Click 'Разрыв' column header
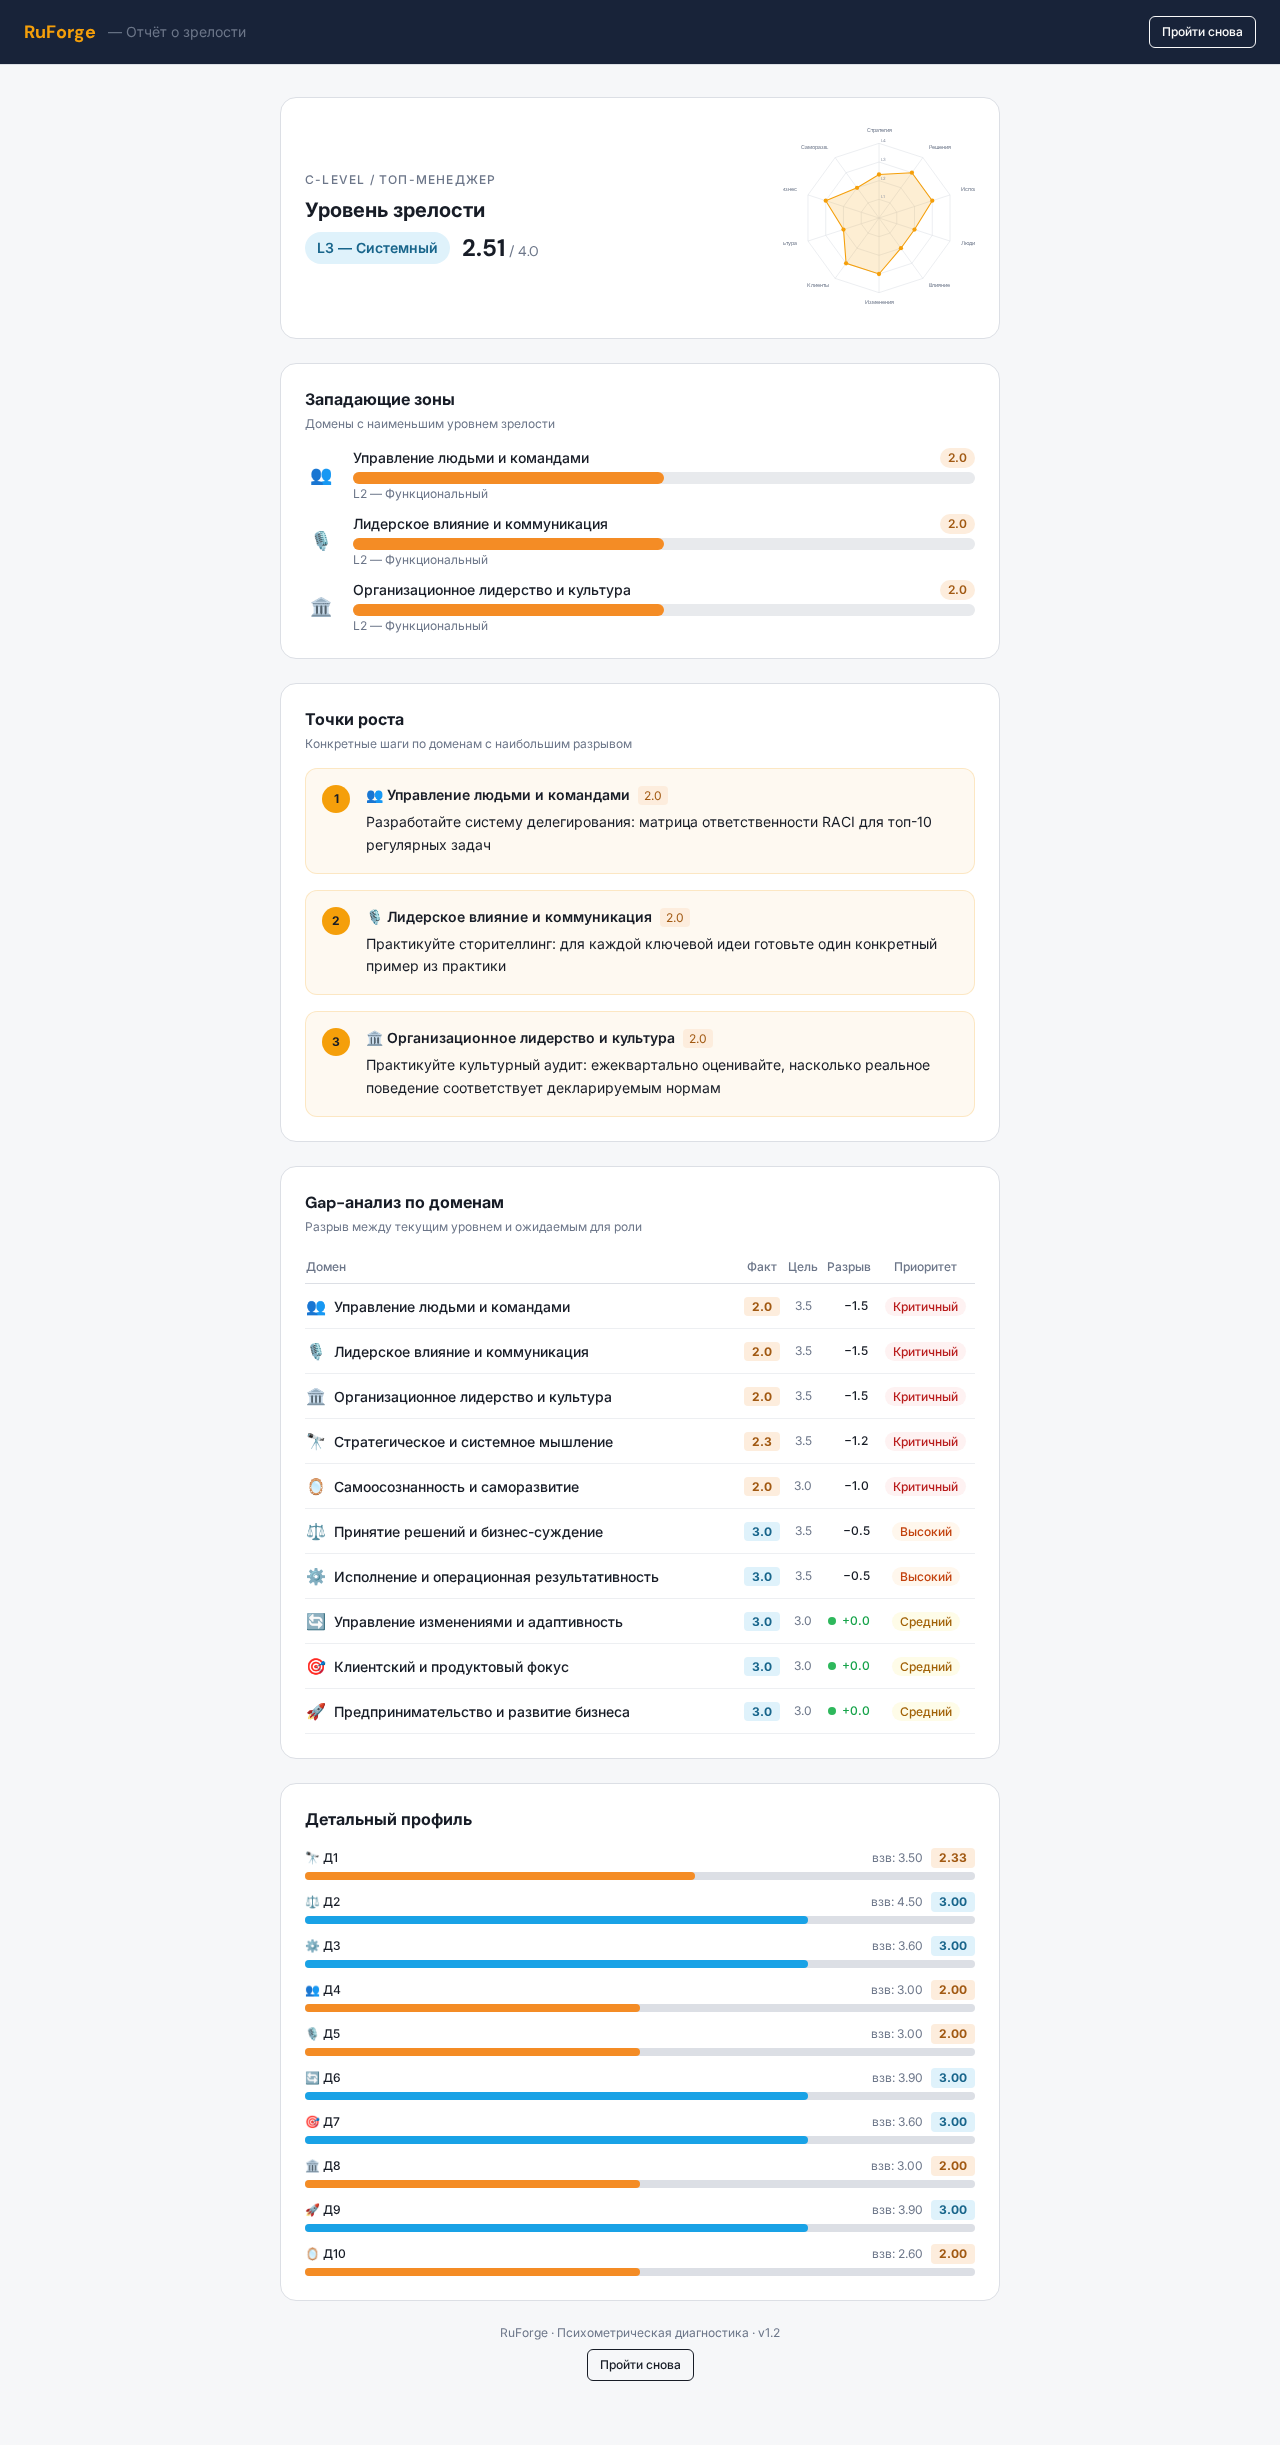This screenshot has height=2445, width=1280. pos(849,1267)
